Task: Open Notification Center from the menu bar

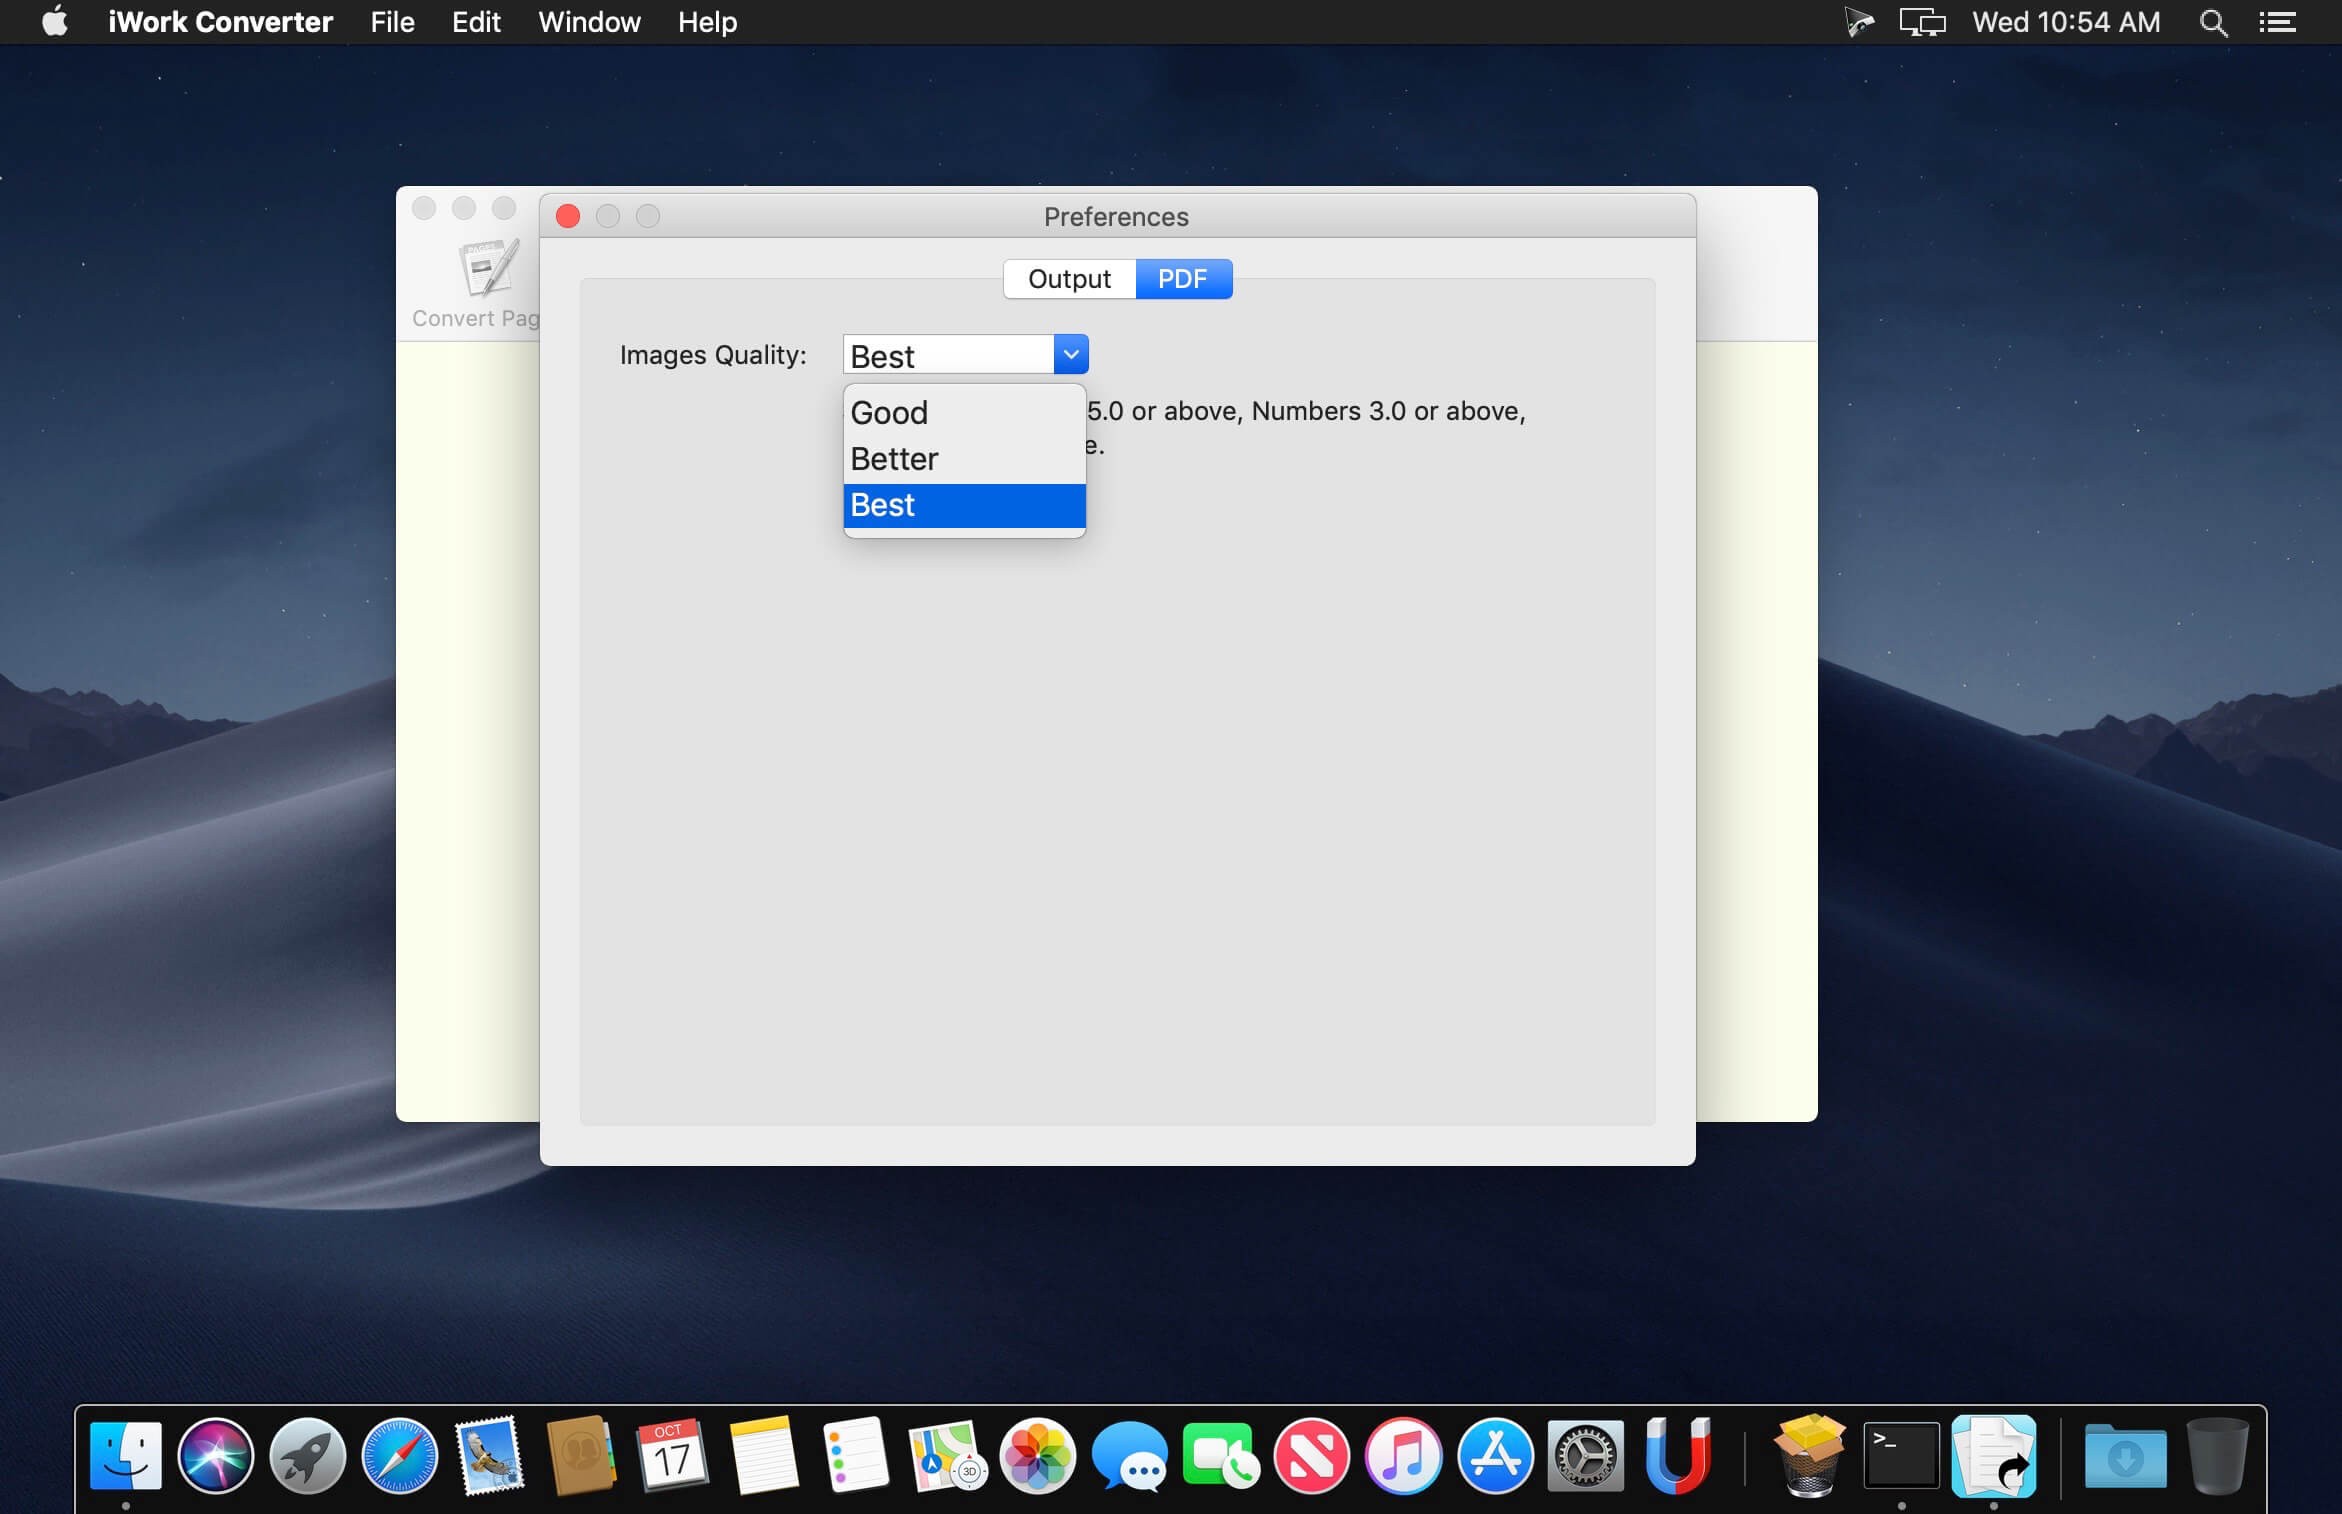Action: (x=2277, y=22)
